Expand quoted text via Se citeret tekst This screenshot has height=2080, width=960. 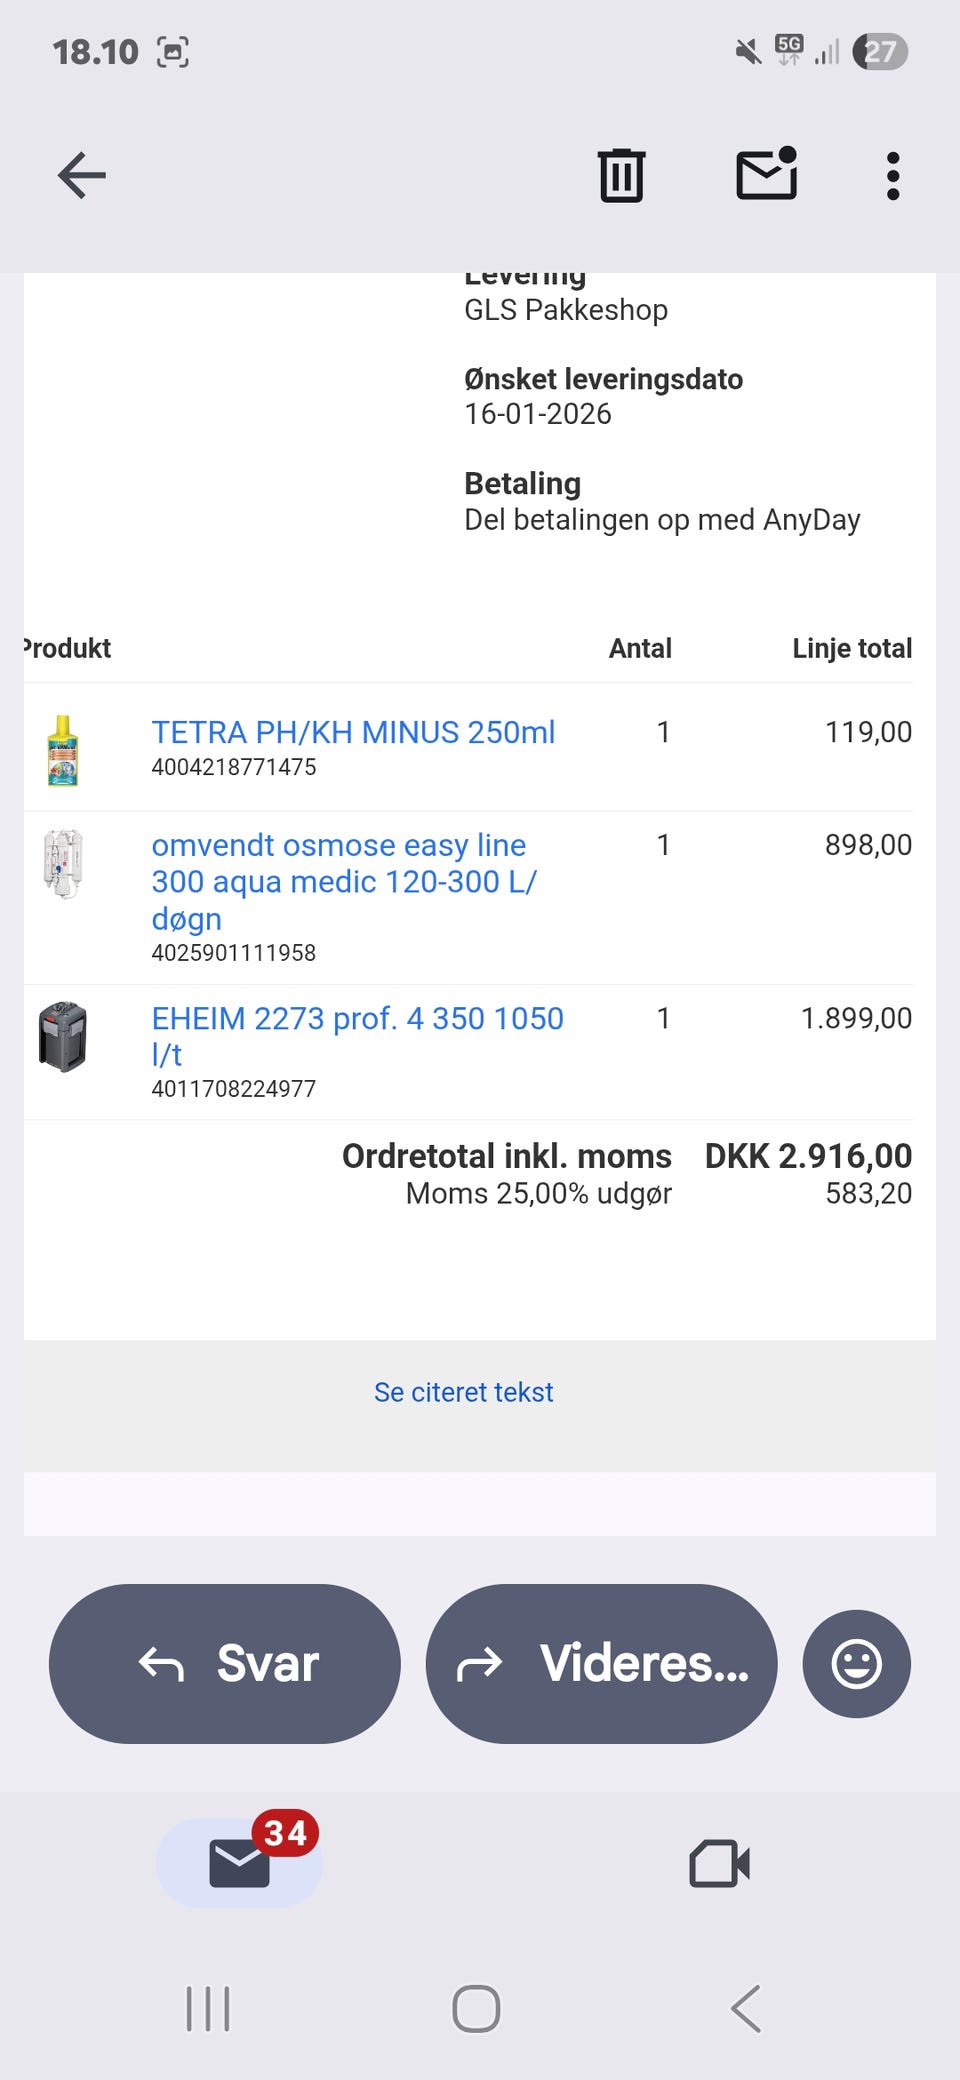click(x=463, y=1392)
